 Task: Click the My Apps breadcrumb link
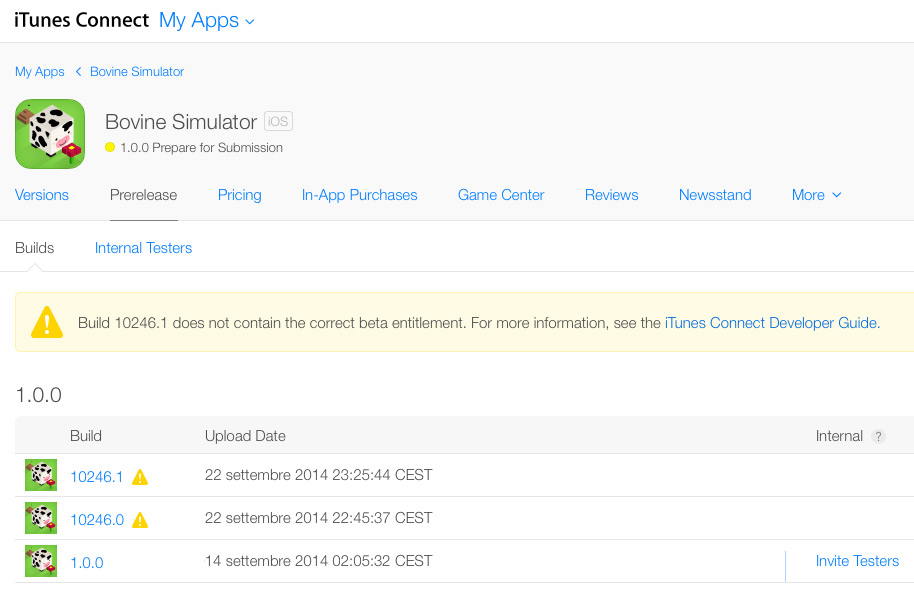pyautogui.click(x=40, y=72)
